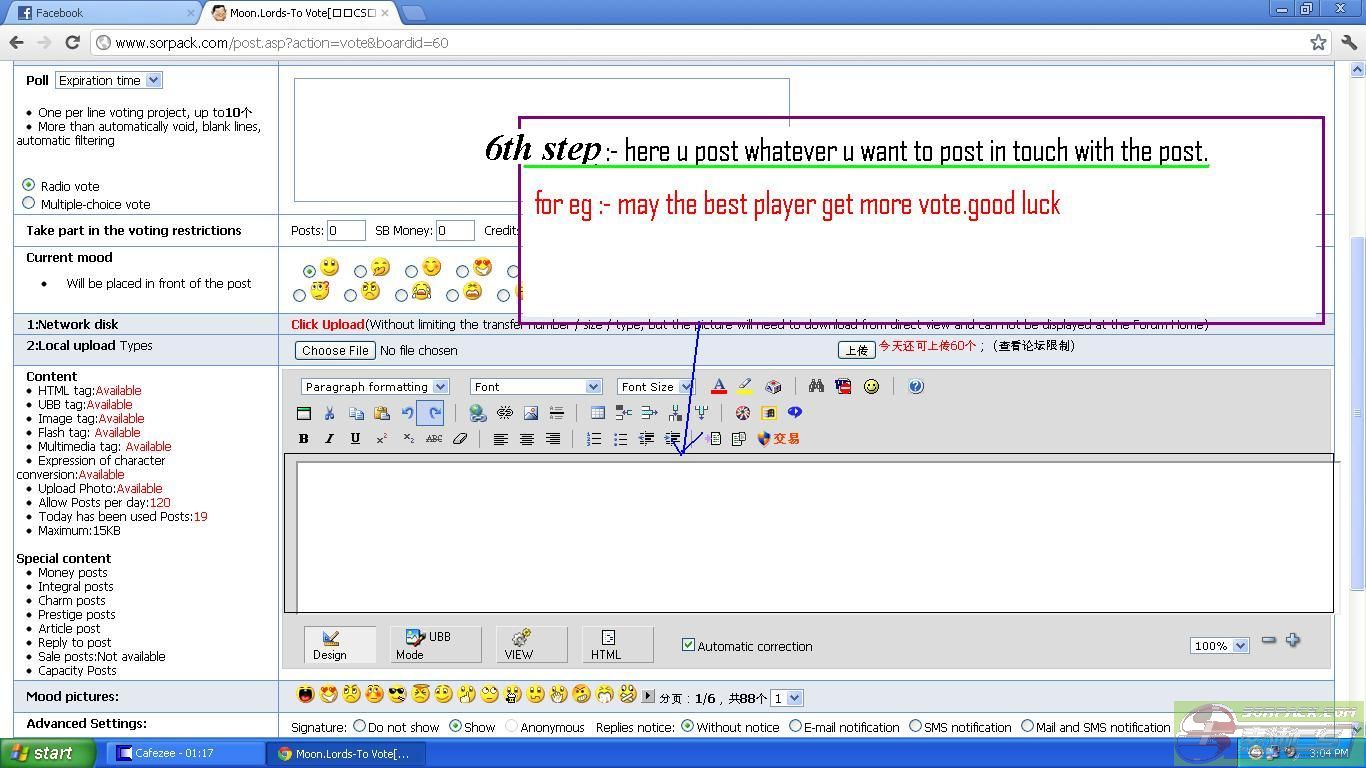
Task: Undo the last editor action
Action: (408, 413)
